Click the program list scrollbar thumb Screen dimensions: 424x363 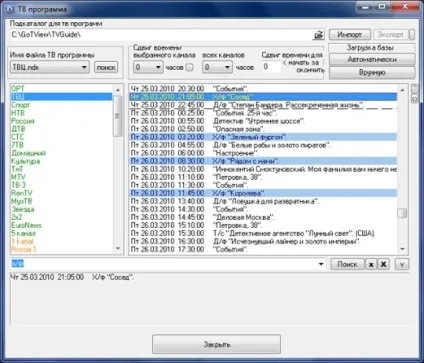tap(402, 213)
